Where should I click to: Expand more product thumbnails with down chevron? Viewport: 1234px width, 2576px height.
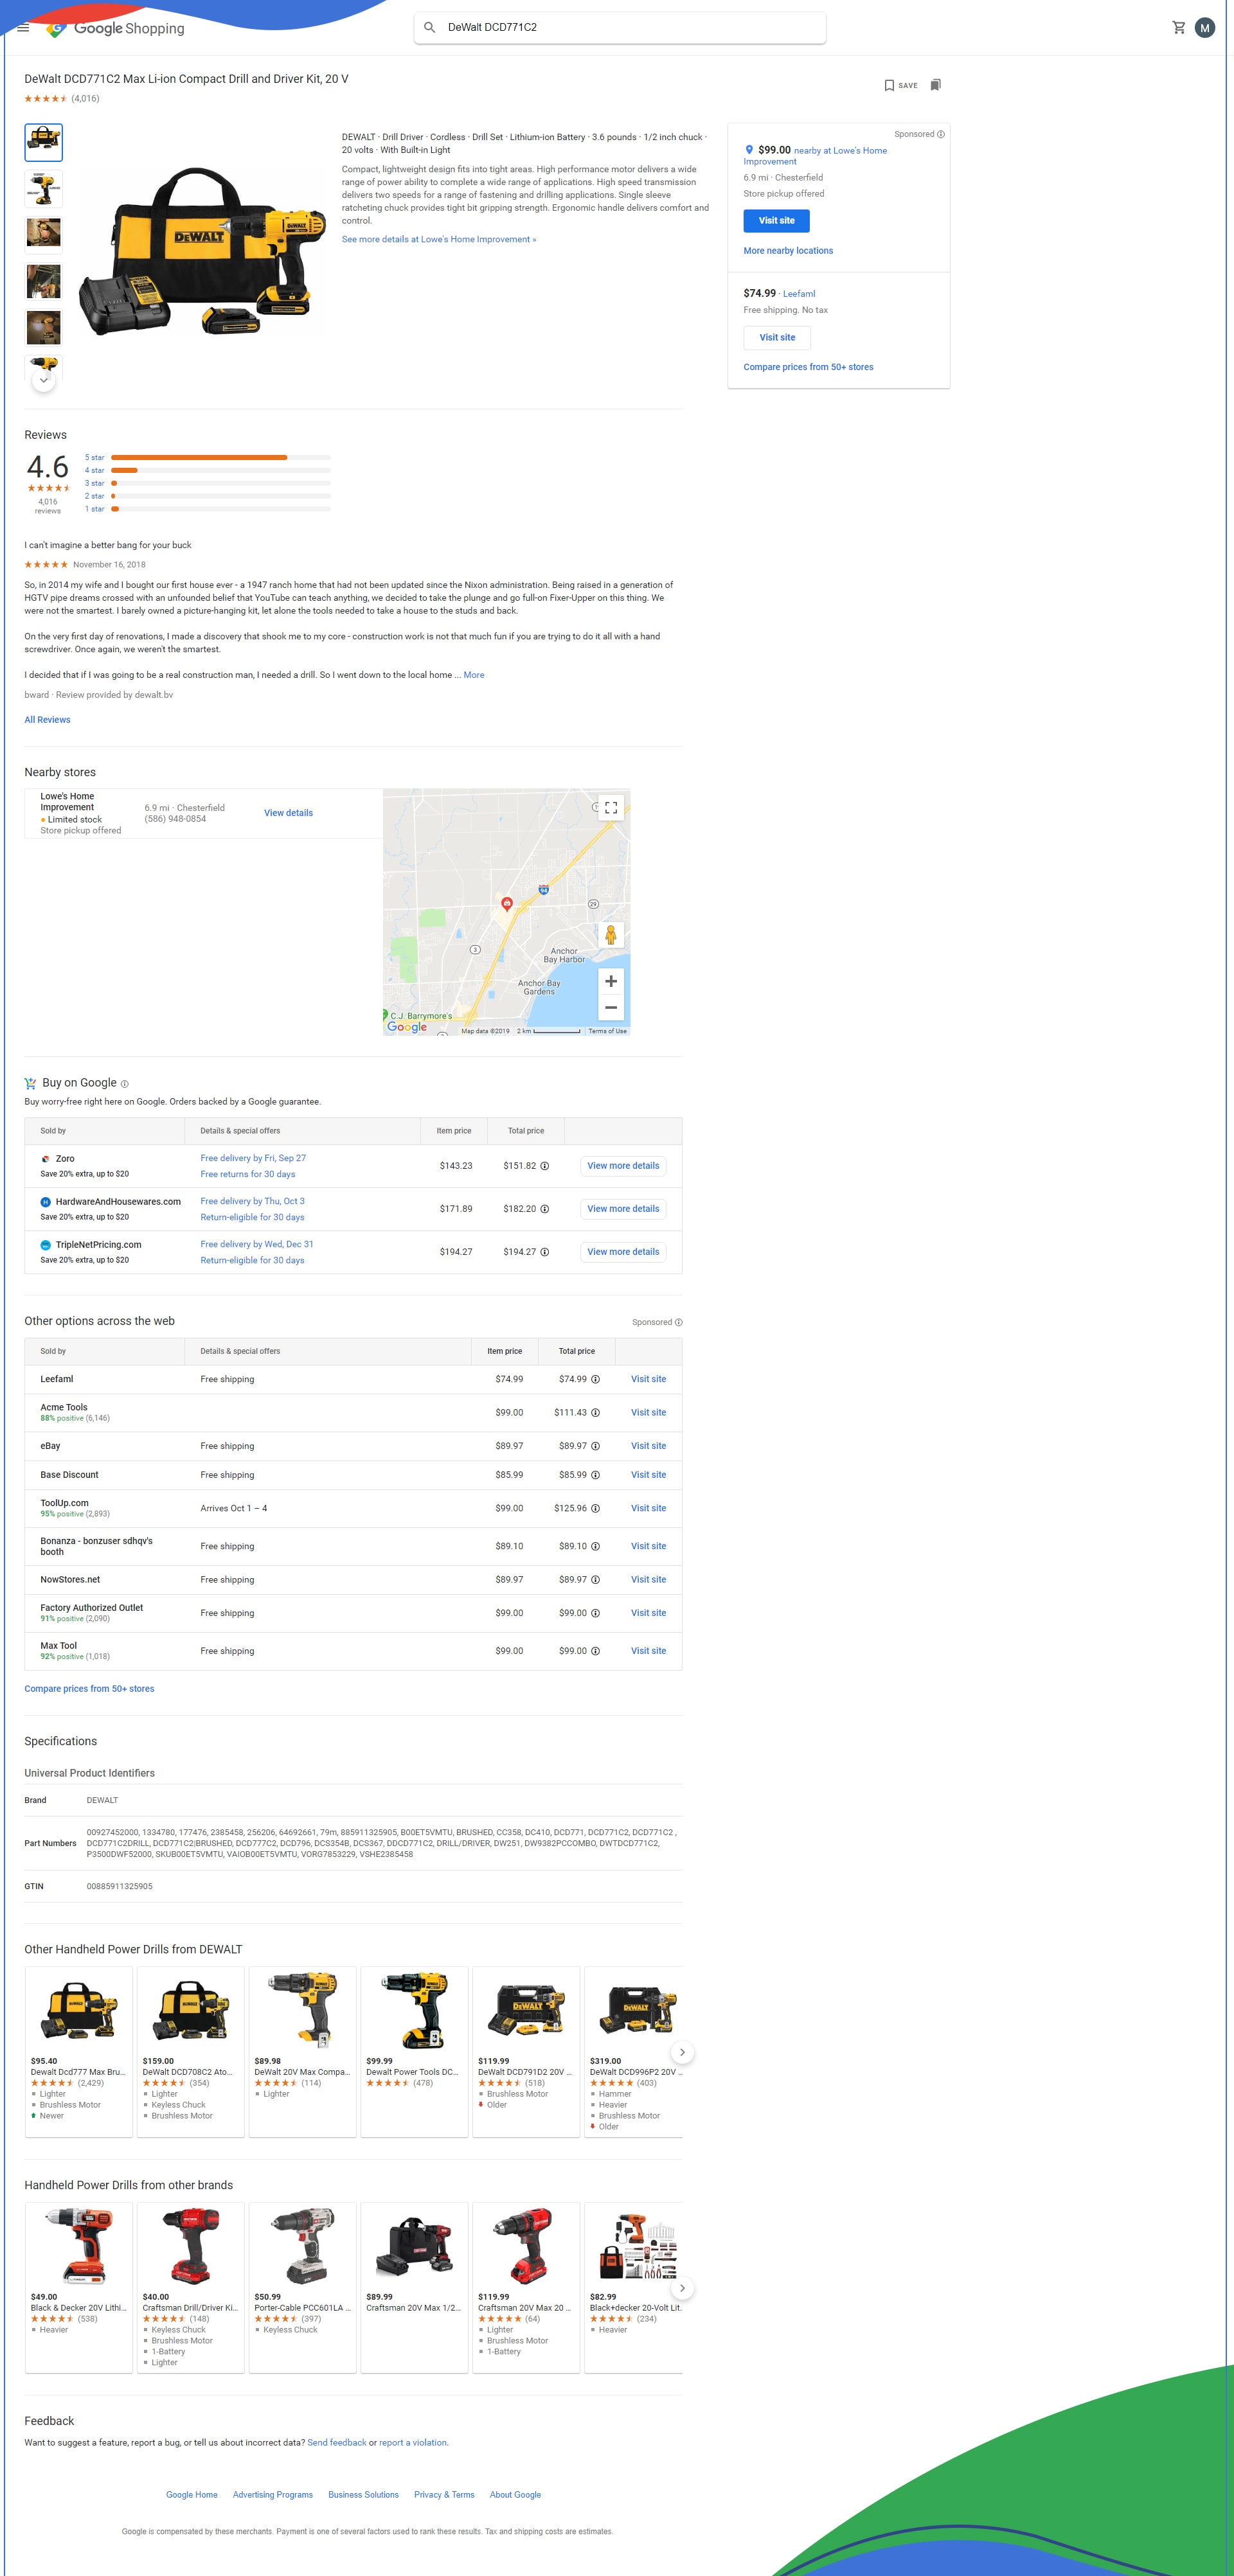pos(43,380)
